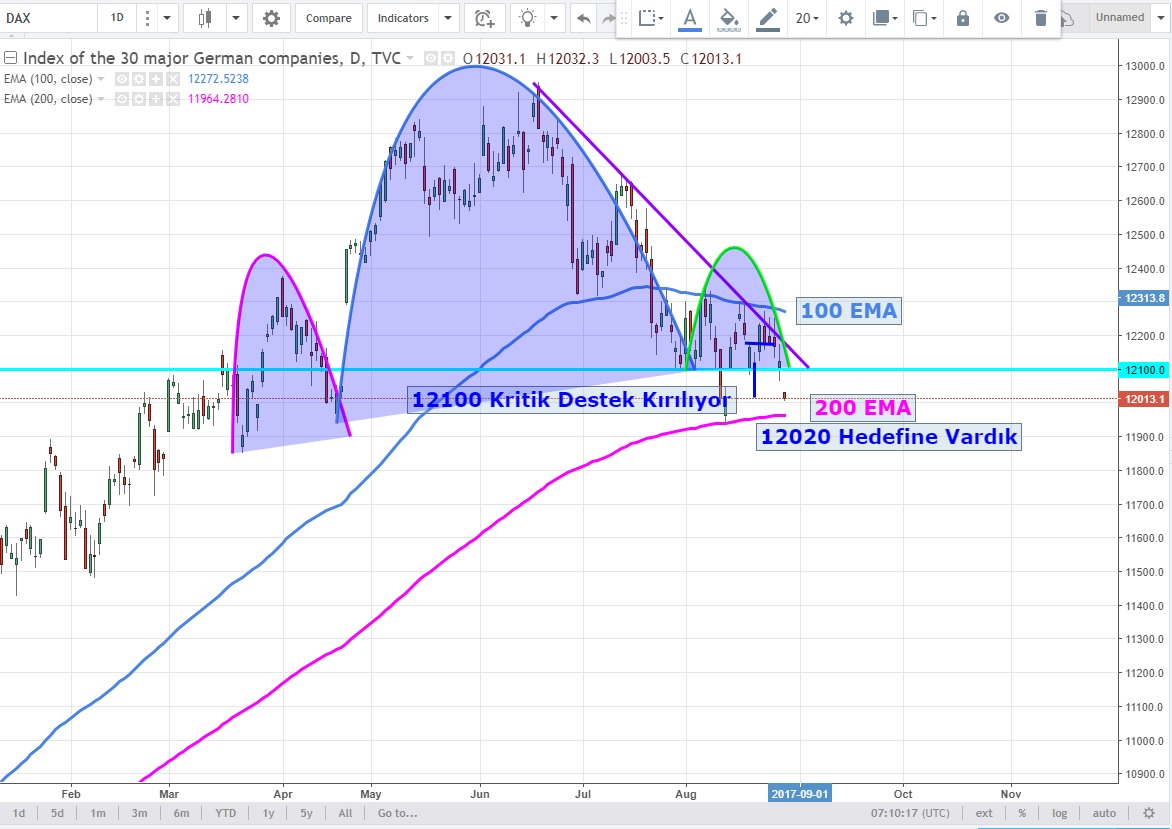
Task: Click the candlestick chart style icon
Action: pos(205,18)
